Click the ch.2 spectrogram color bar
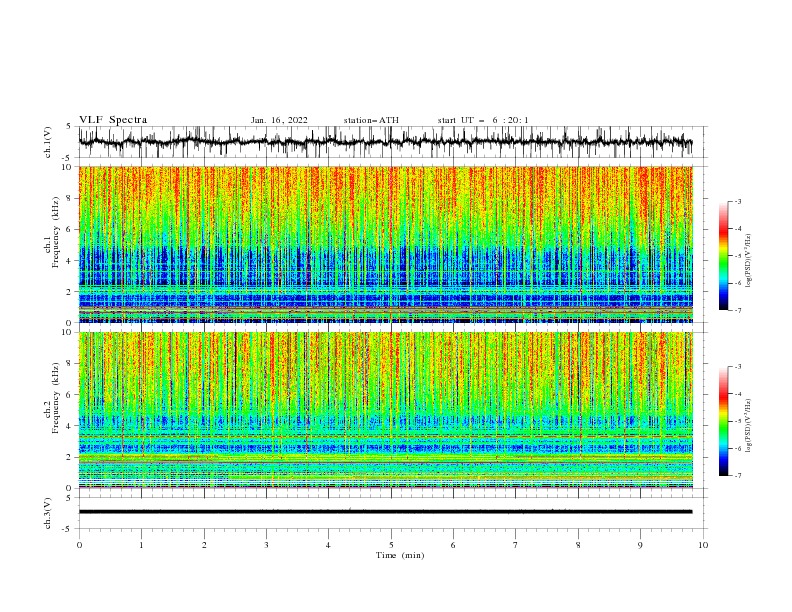The width and height of the screenshot is (792, 612). click(723, 421)
